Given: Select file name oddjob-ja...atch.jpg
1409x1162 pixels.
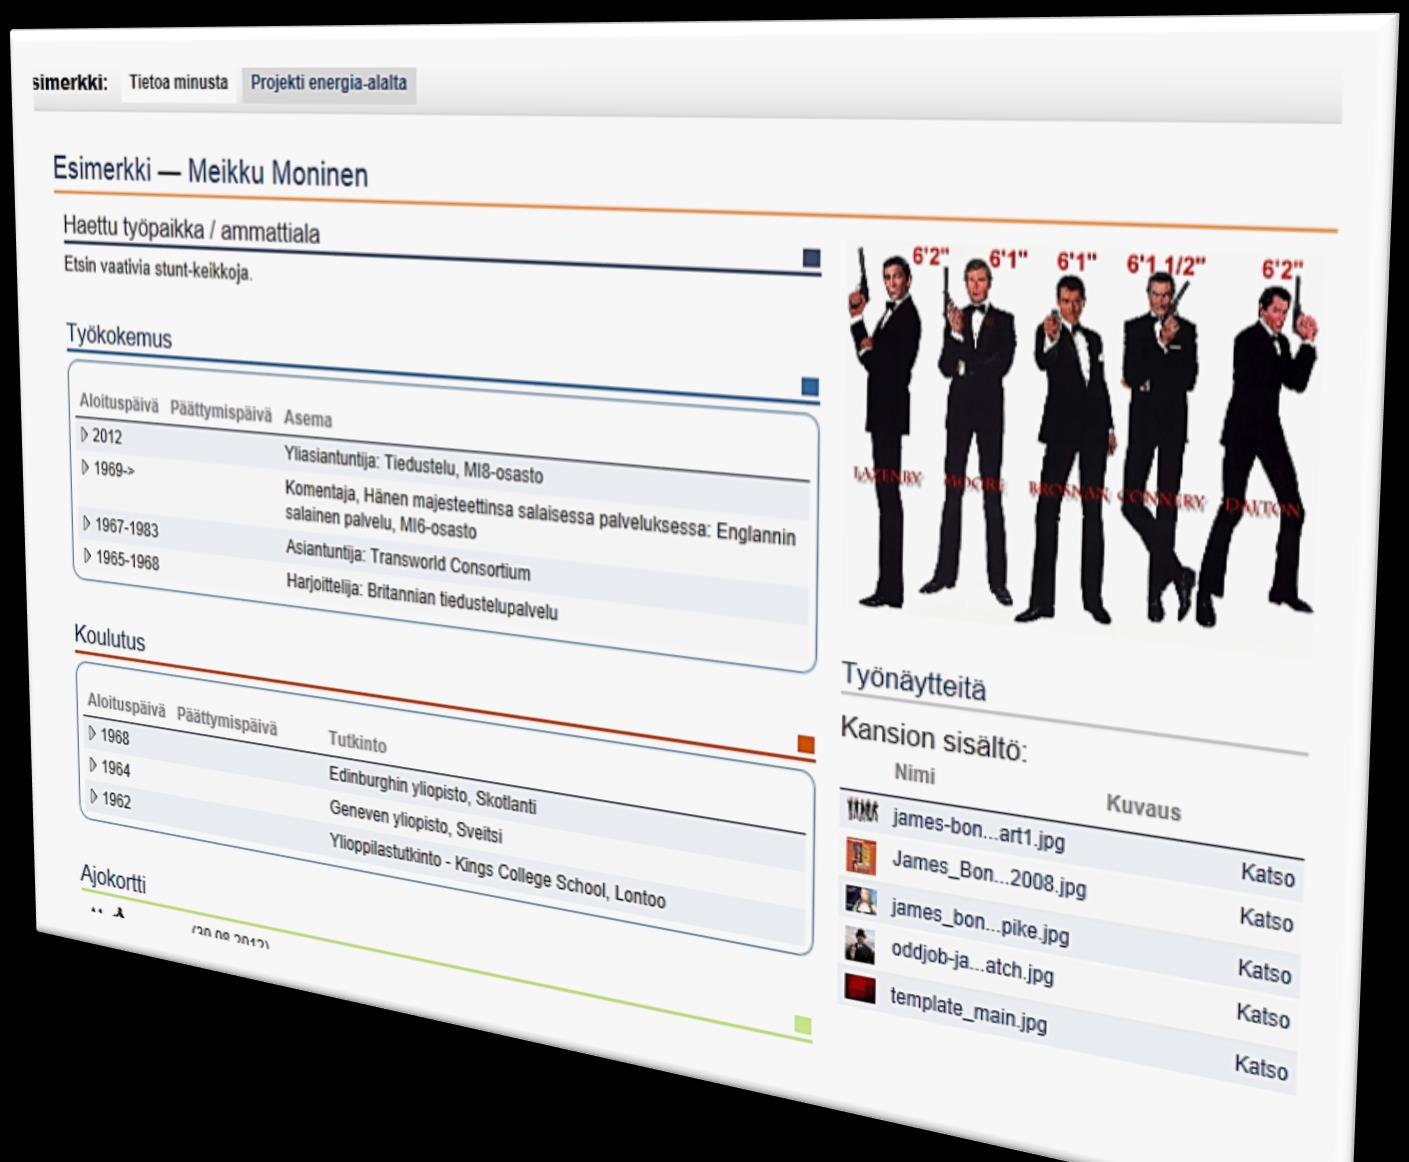Looking at the screenshot, I should click(x=972, y=963).
